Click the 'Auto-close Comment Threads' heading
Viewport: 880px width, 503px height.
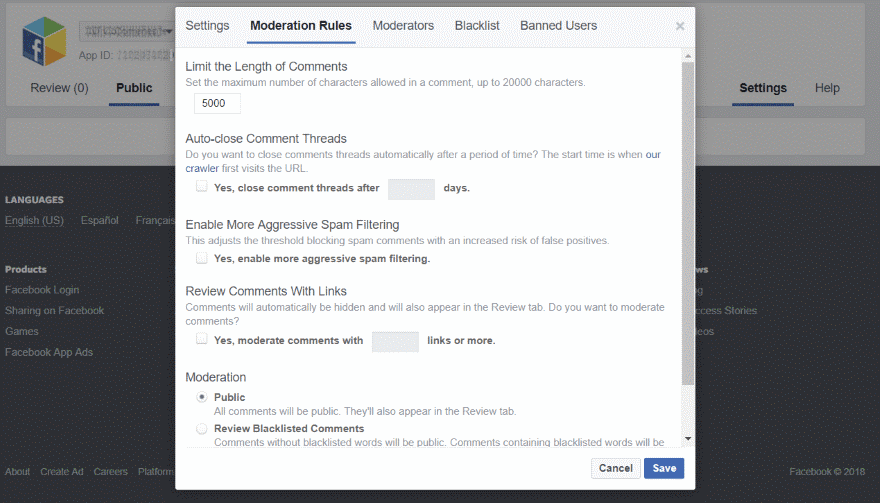[x=266, y=139]
